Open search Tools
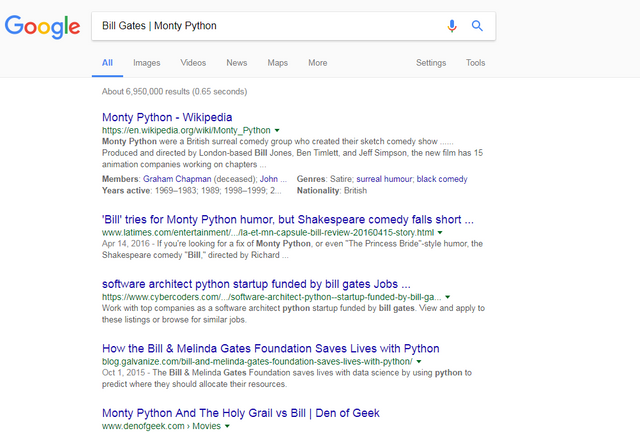Image resolution: width=640 pixels, height=433 pixels. click(x=476, y=63)
